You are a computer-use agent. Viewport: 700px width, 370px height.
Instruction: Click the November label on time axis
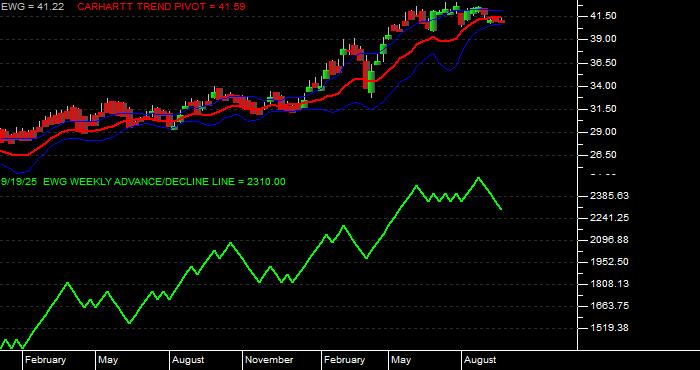270,360
